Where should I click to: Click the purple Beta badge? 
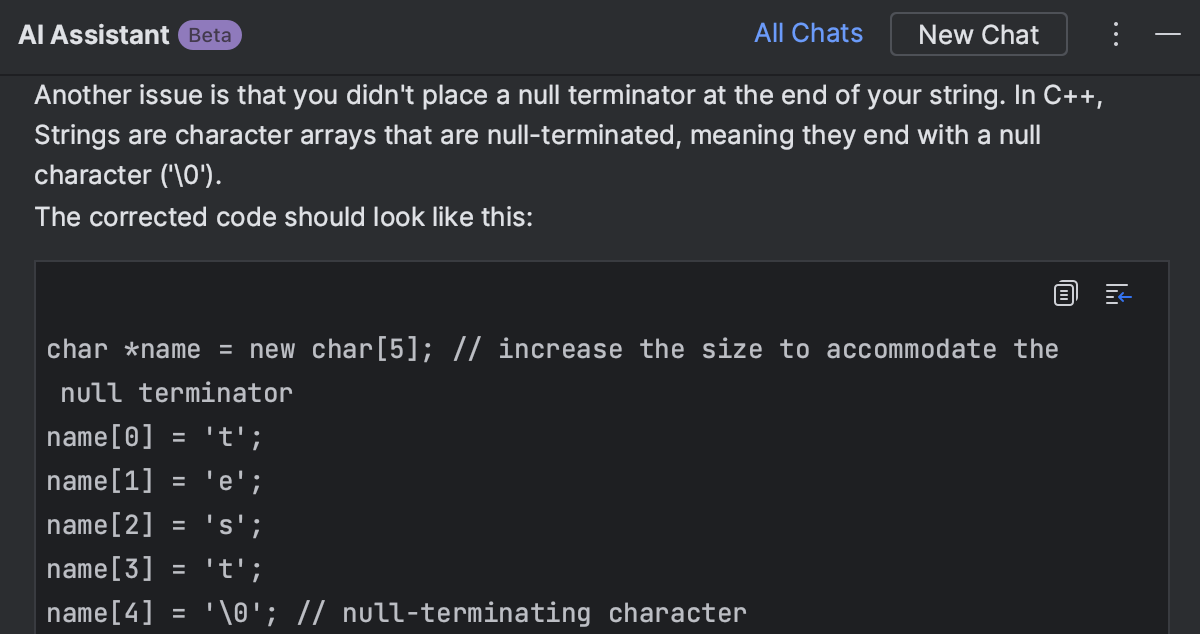tap(210, 35)
